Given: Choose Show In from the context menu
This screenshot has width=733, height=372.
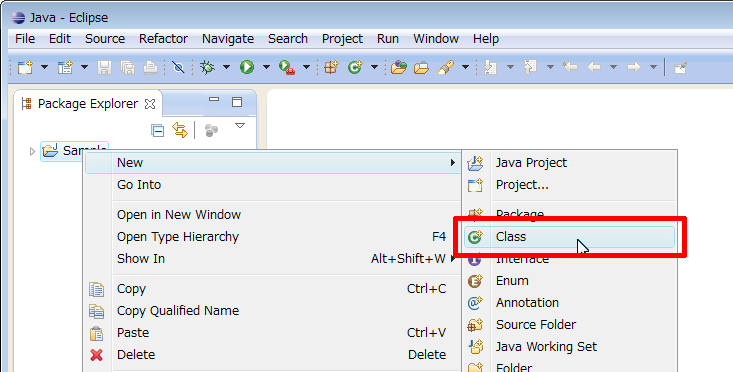Looking at the screenshot, I should (273, 258).
